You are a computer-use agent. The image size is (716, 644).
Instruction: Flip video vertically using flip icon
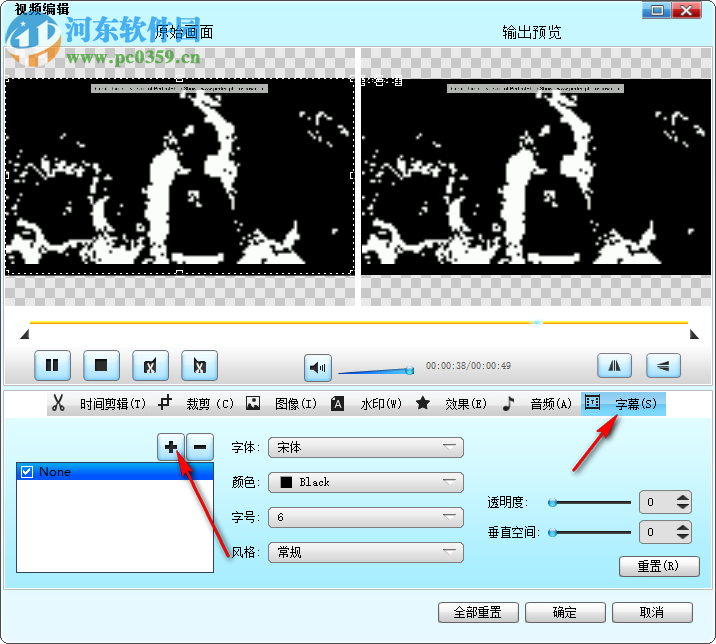(663, 365)
